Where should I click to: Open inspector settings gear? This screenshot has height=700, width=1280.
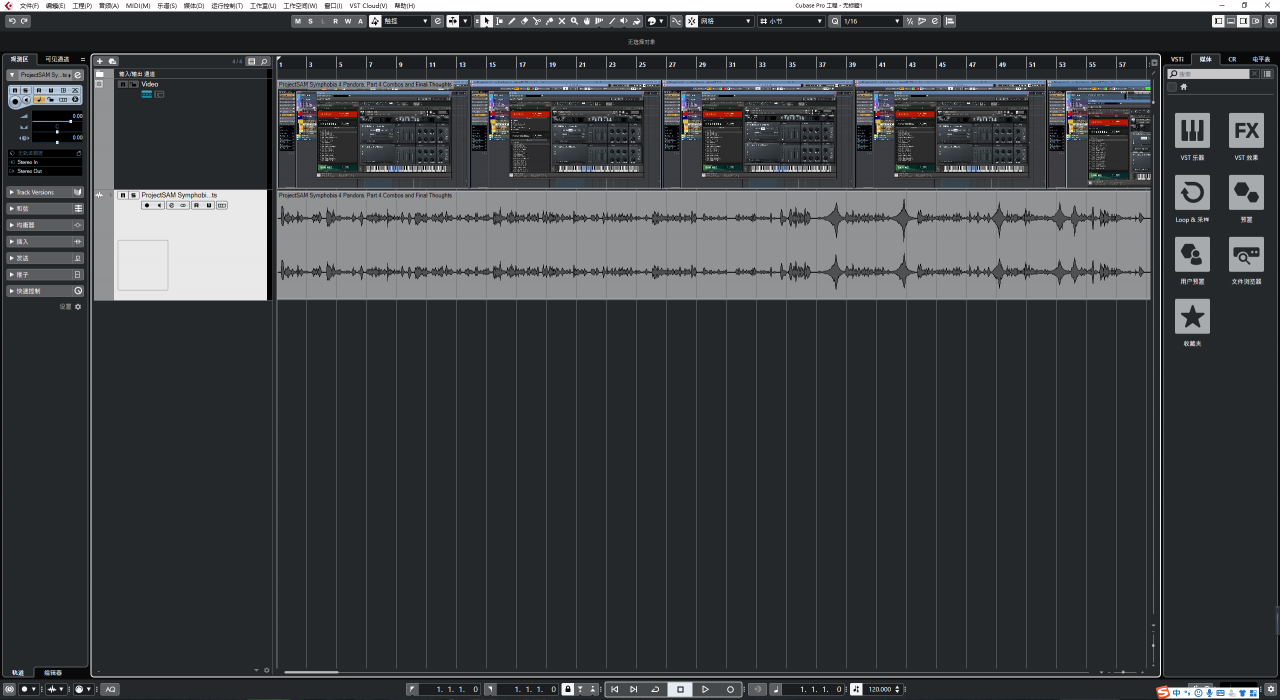(78, 307)
